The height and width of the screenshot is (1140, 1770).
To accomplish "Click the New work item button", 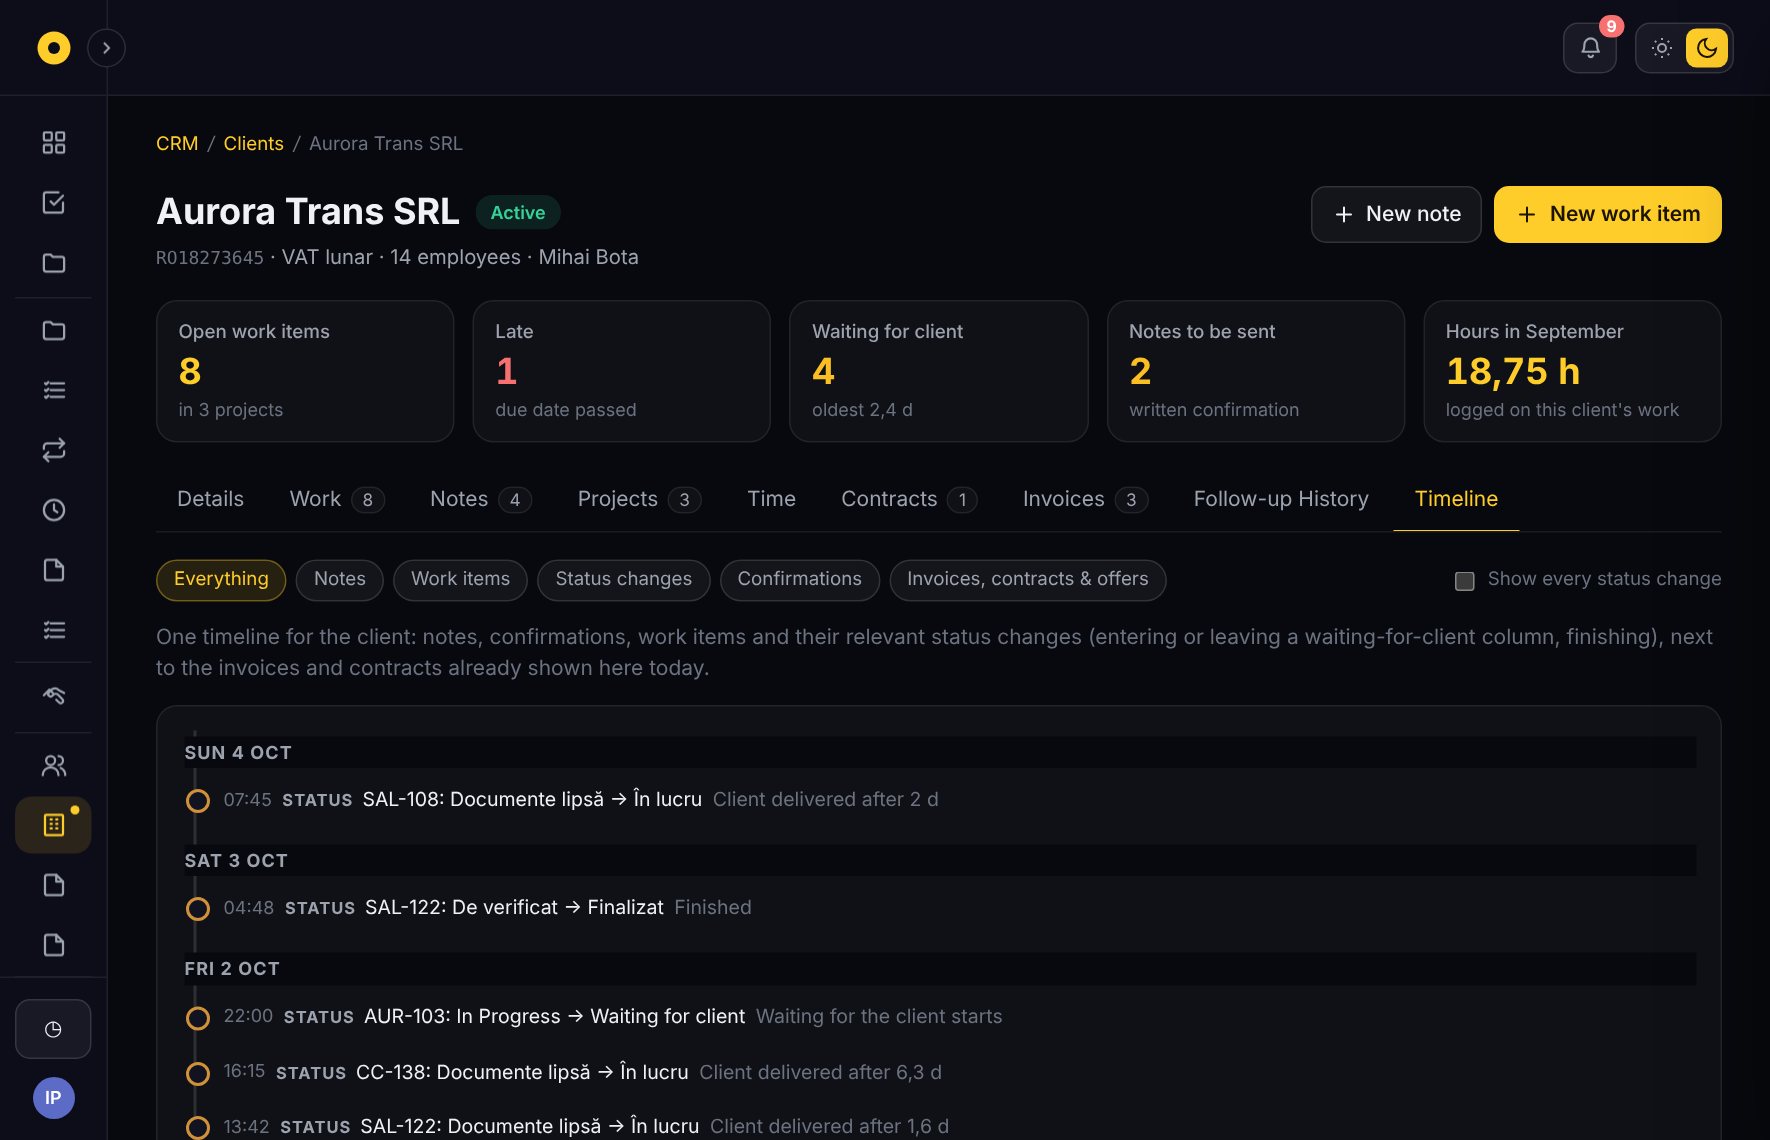I will tap(1608, 214).
